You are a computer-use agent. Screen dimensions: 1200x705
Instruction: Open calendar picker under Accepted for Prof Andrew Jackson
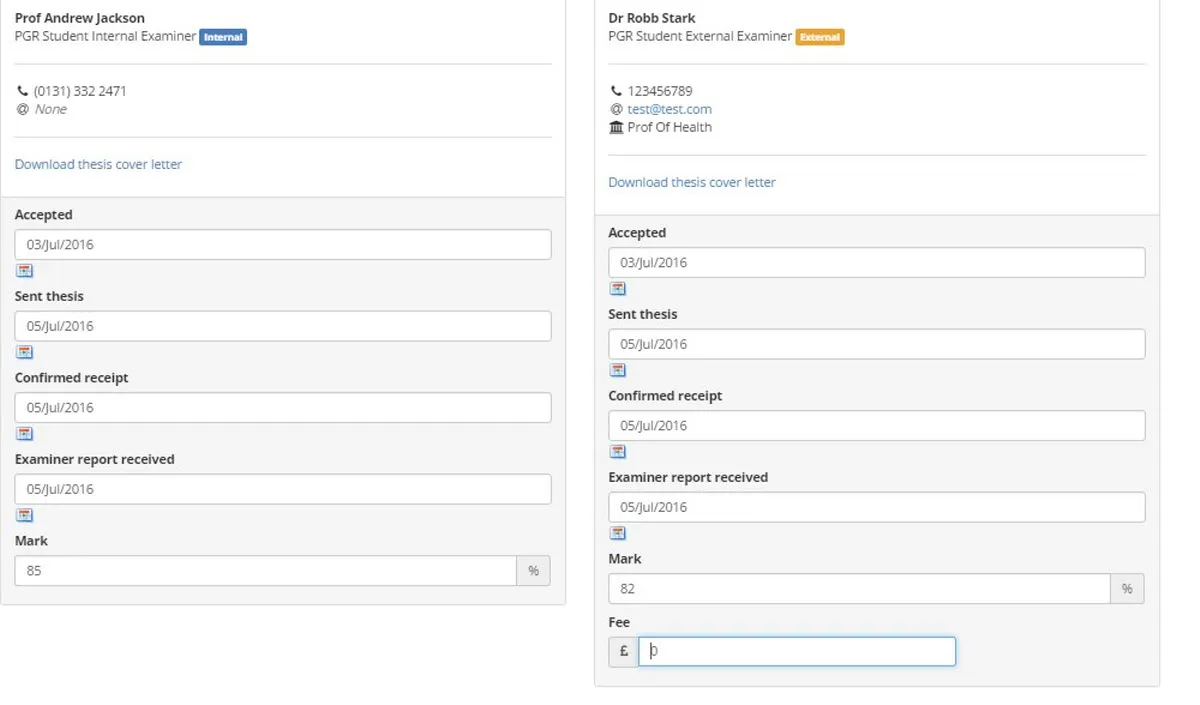tap(24, 270)
